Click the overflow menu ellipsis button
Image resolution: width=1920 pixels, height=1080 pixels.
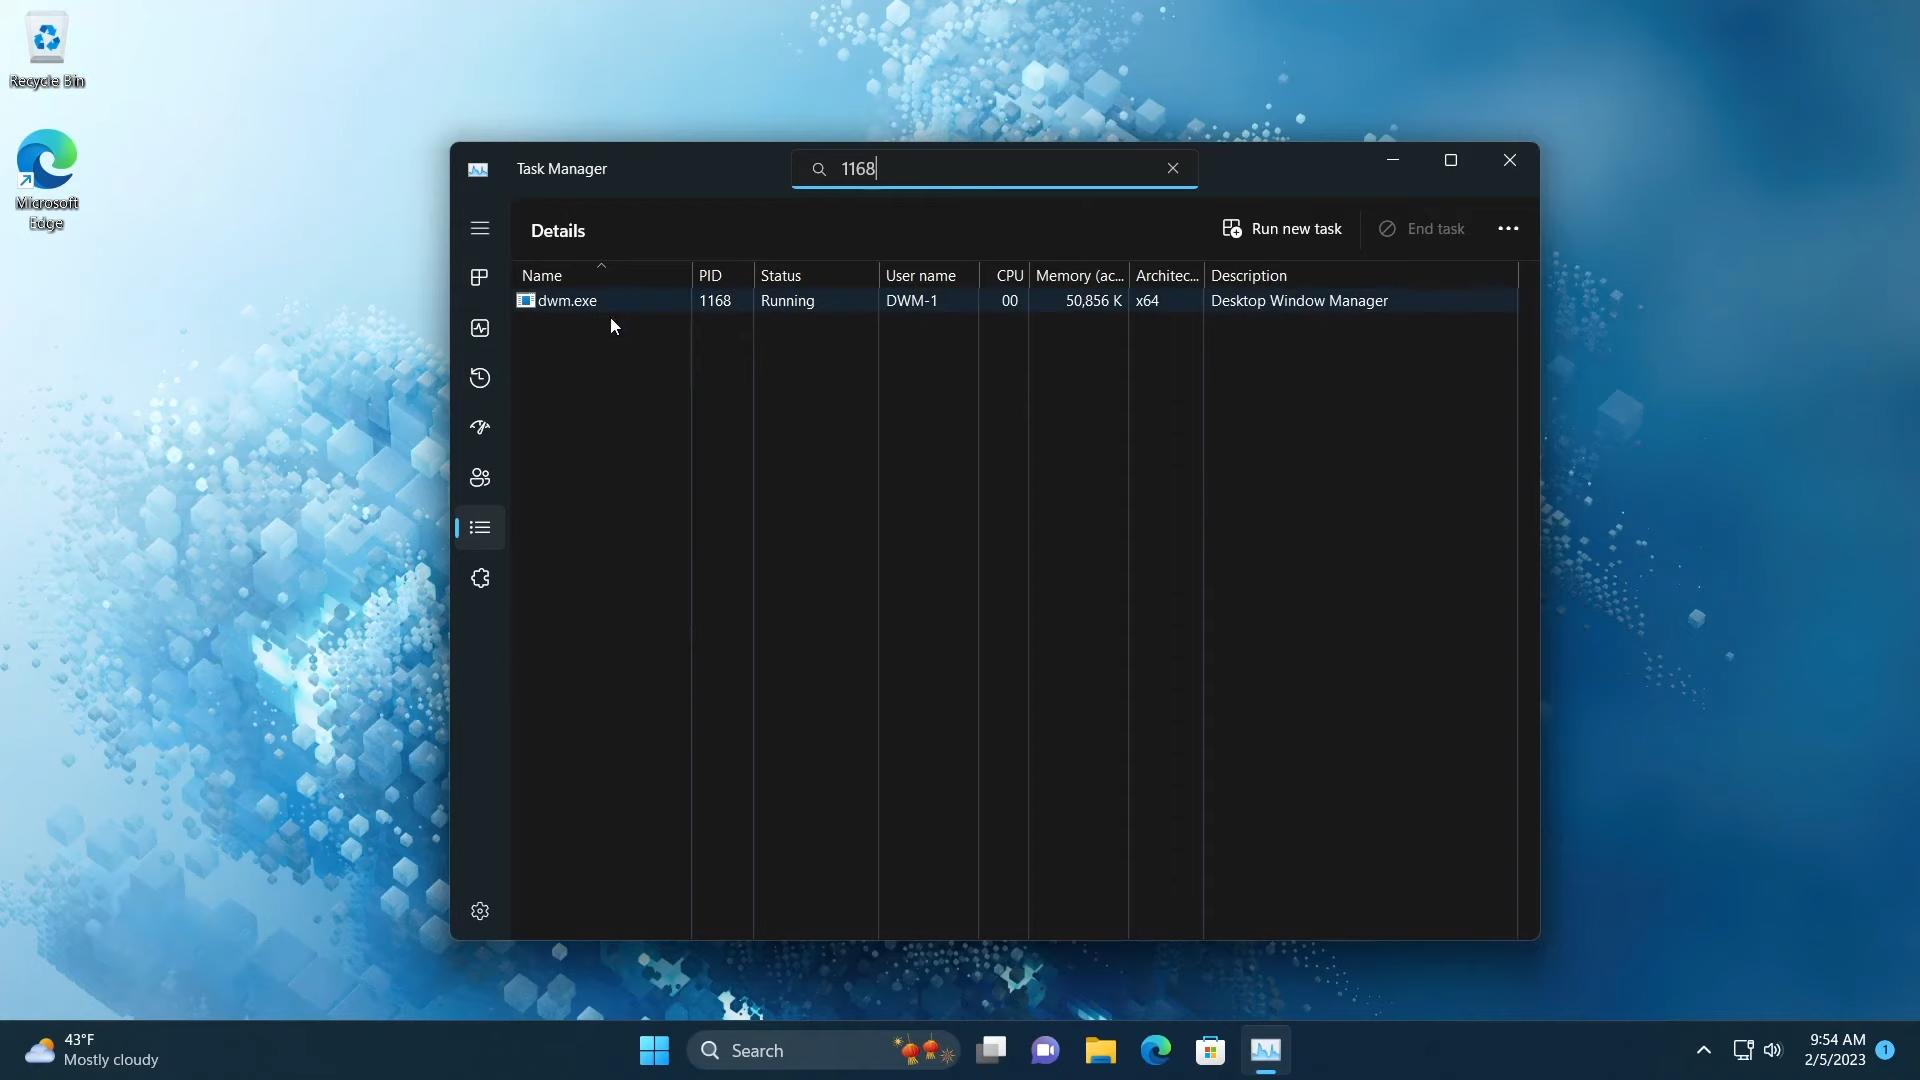pyautogui.click(x=1510, y=228)
